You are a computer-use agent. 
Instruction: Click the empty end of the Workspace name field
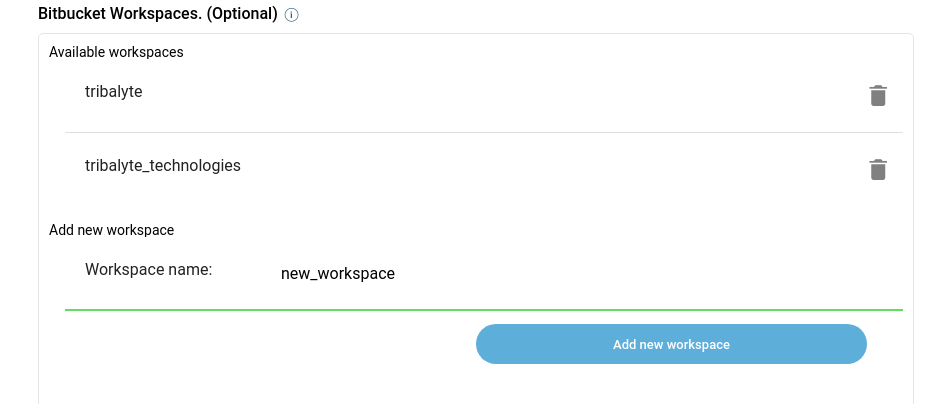[x=750, y=274]
